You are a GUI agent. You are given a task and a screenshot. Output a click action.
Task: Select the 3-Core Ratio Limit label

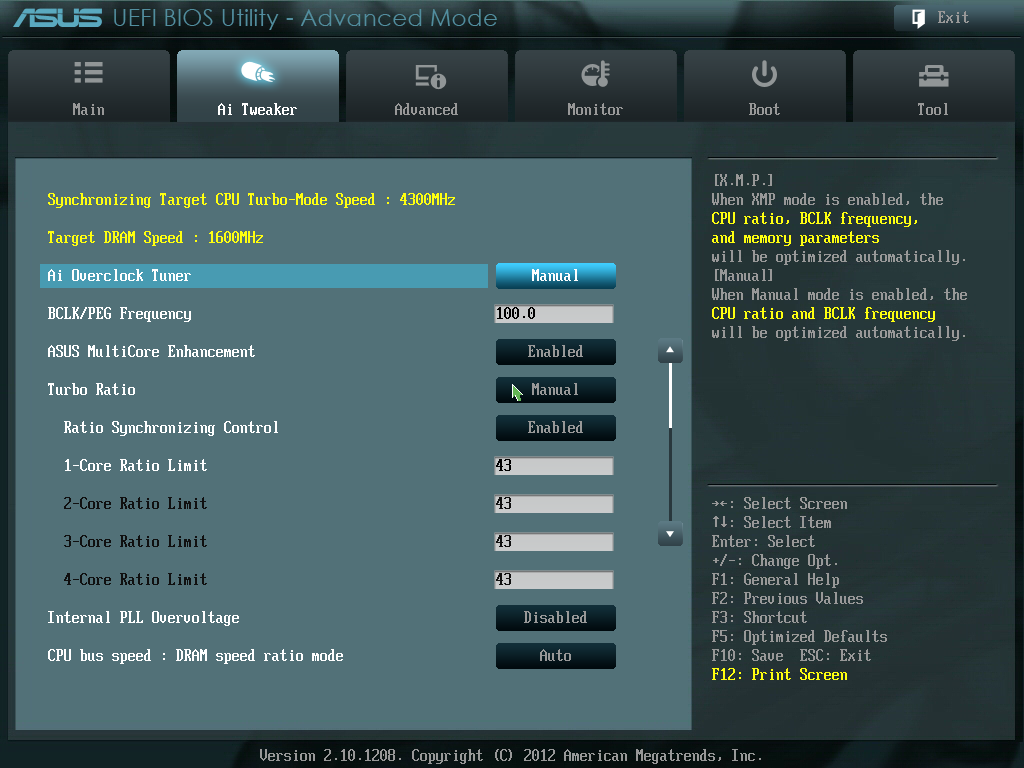pyautogui.click(x=135, y=541)
